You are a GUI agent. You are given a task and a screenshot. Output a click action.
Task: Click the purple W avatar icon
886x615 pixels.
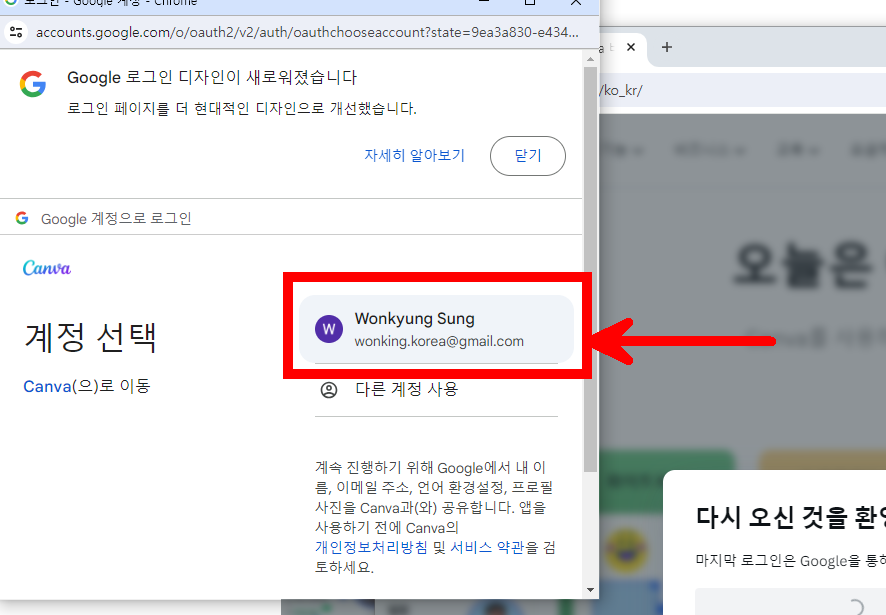tap(329, 329)
